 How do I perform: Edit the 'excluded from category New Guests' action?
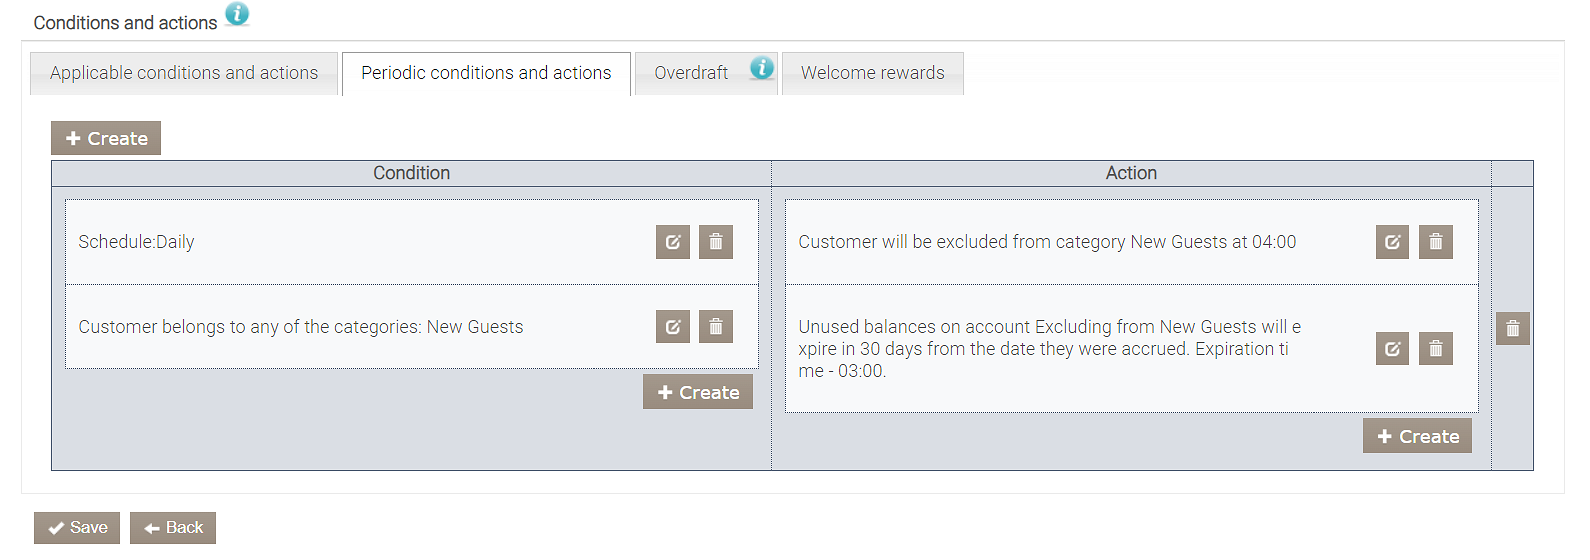click(1392, 242)
